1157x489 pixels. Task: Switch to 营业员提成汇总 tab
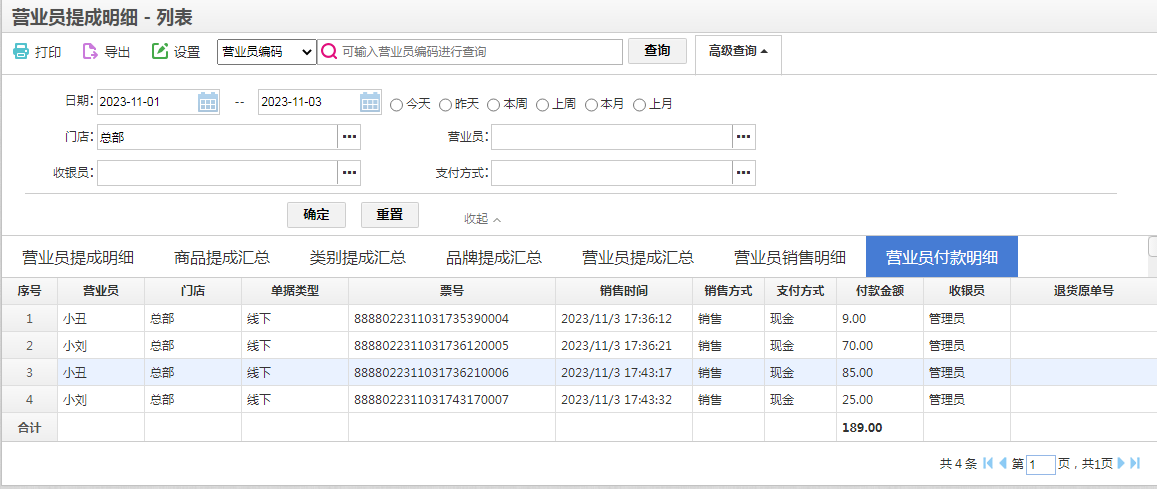638,257
